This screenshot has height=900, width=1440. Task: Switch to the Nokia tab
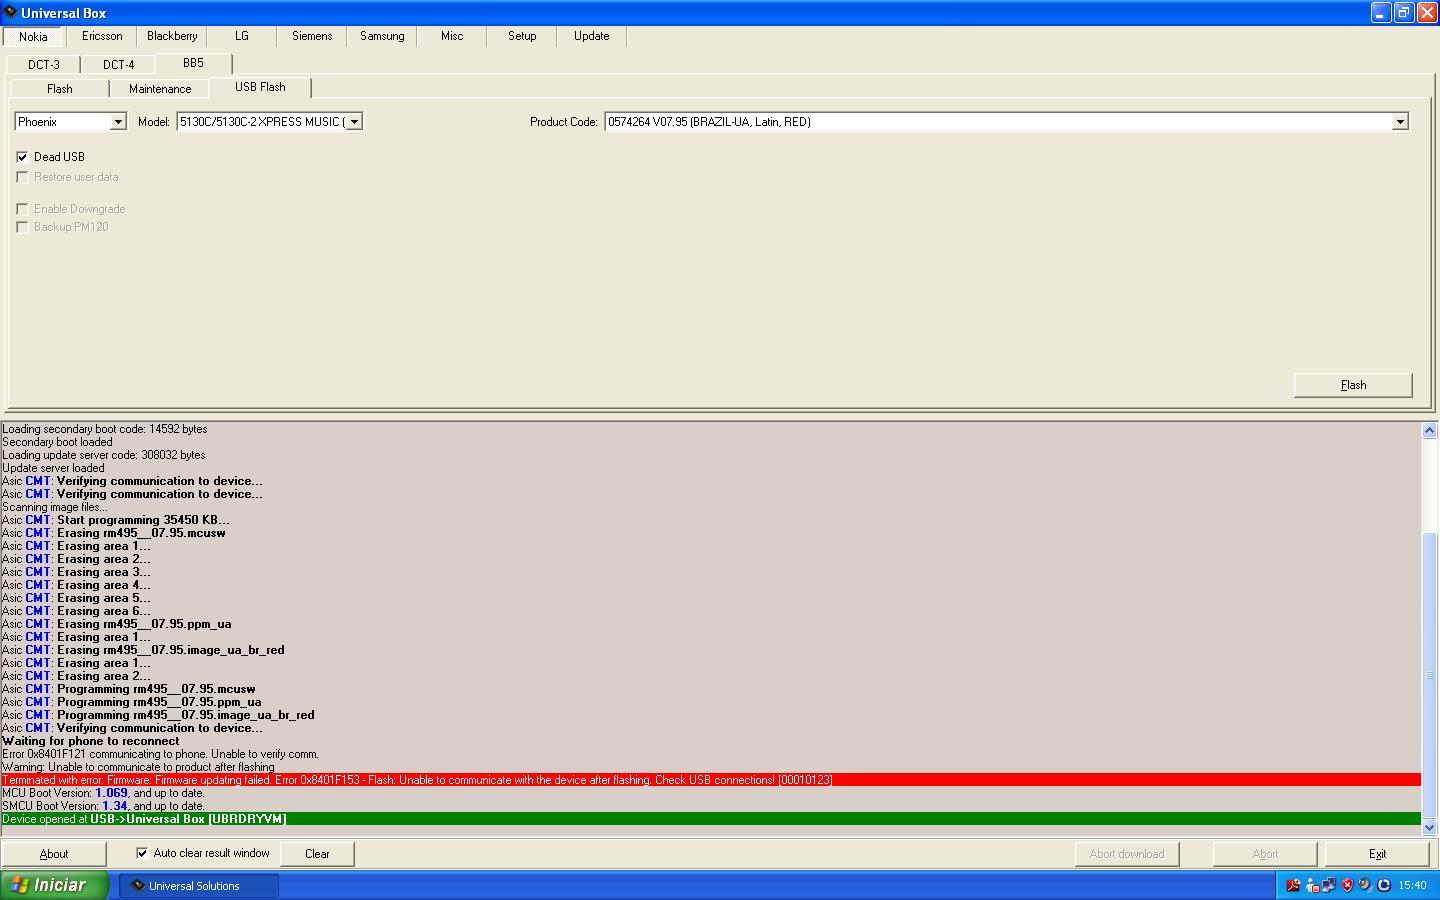click(33, 36)
